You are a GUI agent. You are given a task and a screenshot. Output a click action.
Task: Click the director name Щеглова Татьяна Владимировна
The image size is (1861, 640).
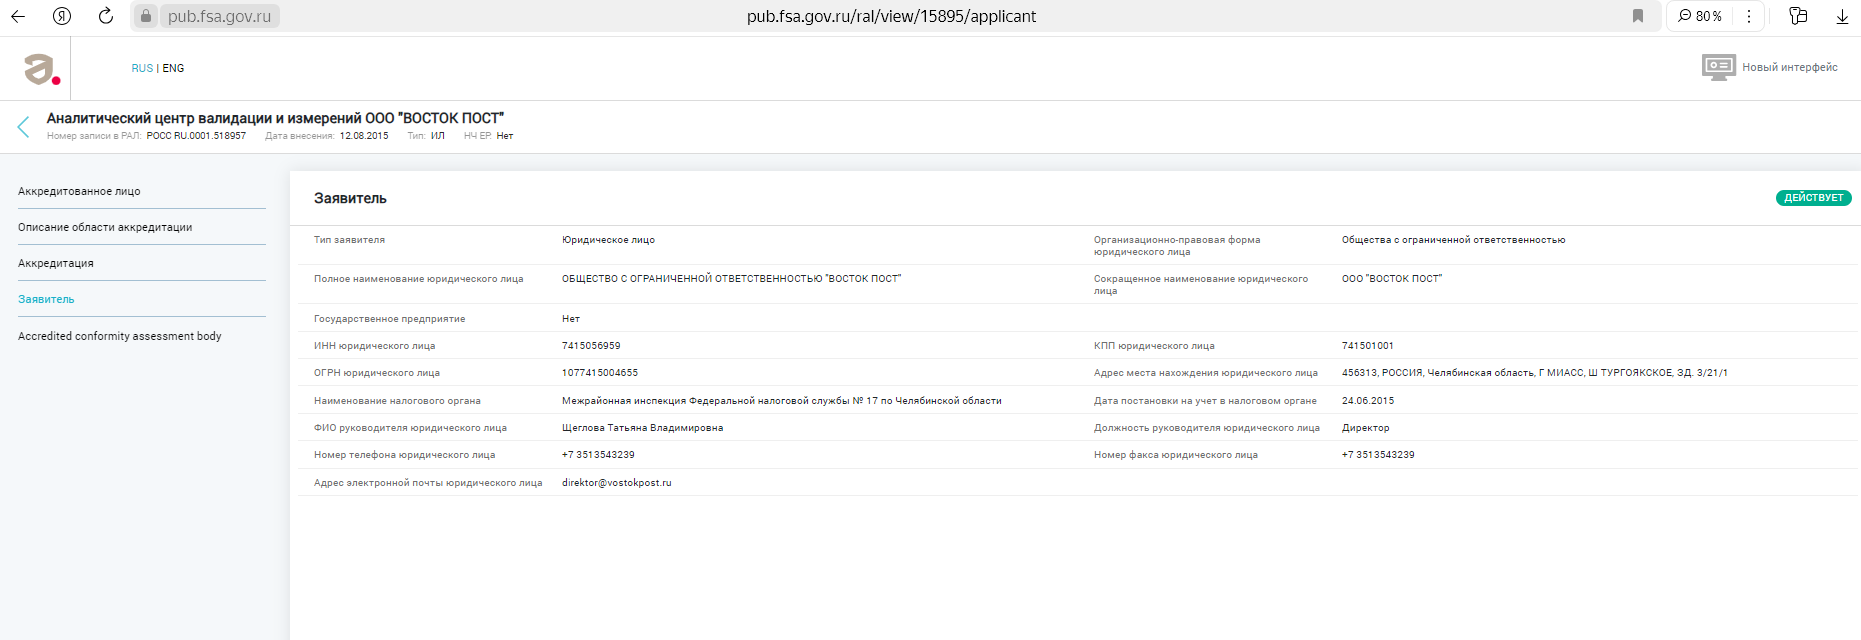pyautogui.click(x=642, y=428)
